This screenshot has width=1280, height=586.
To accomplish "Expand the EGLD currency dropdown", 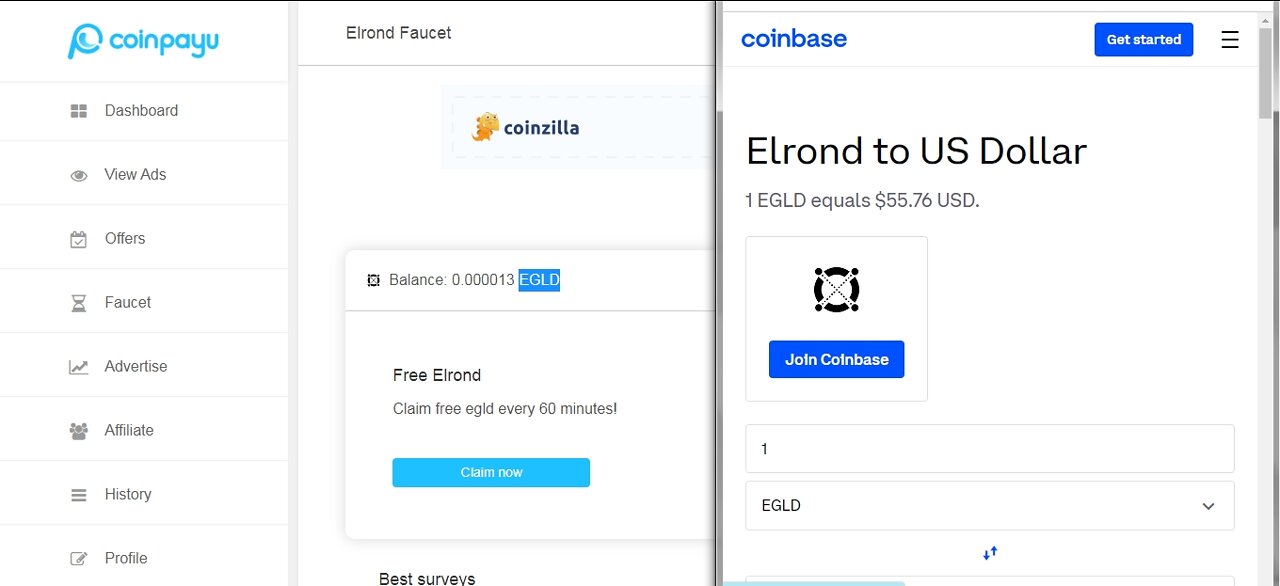I will coord(1208,506).
